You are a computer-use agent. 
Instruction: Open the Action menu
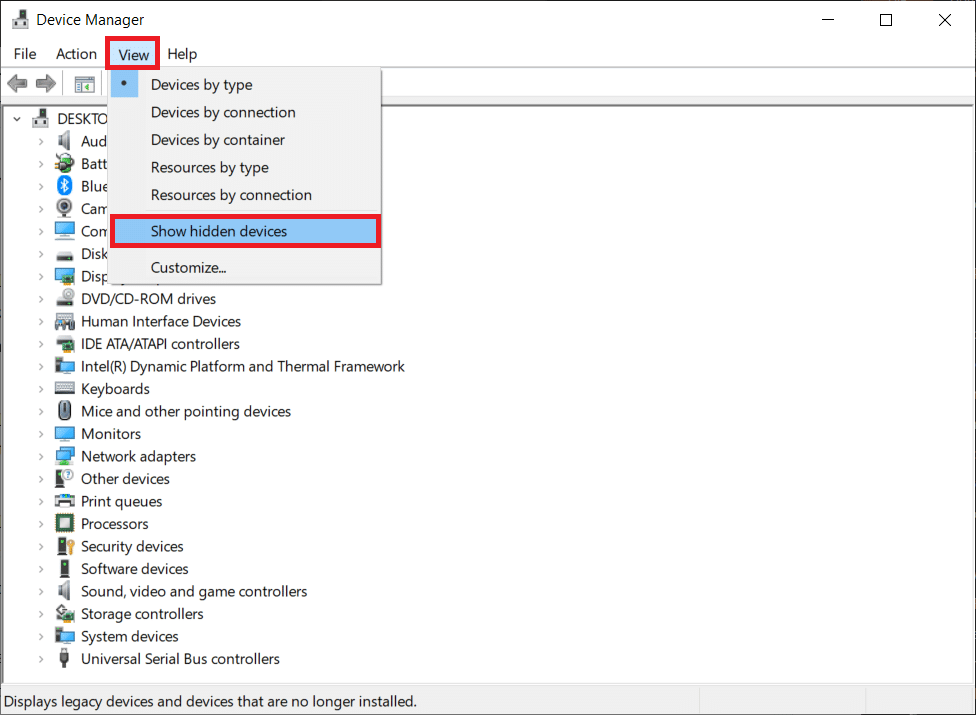point(76,54)
